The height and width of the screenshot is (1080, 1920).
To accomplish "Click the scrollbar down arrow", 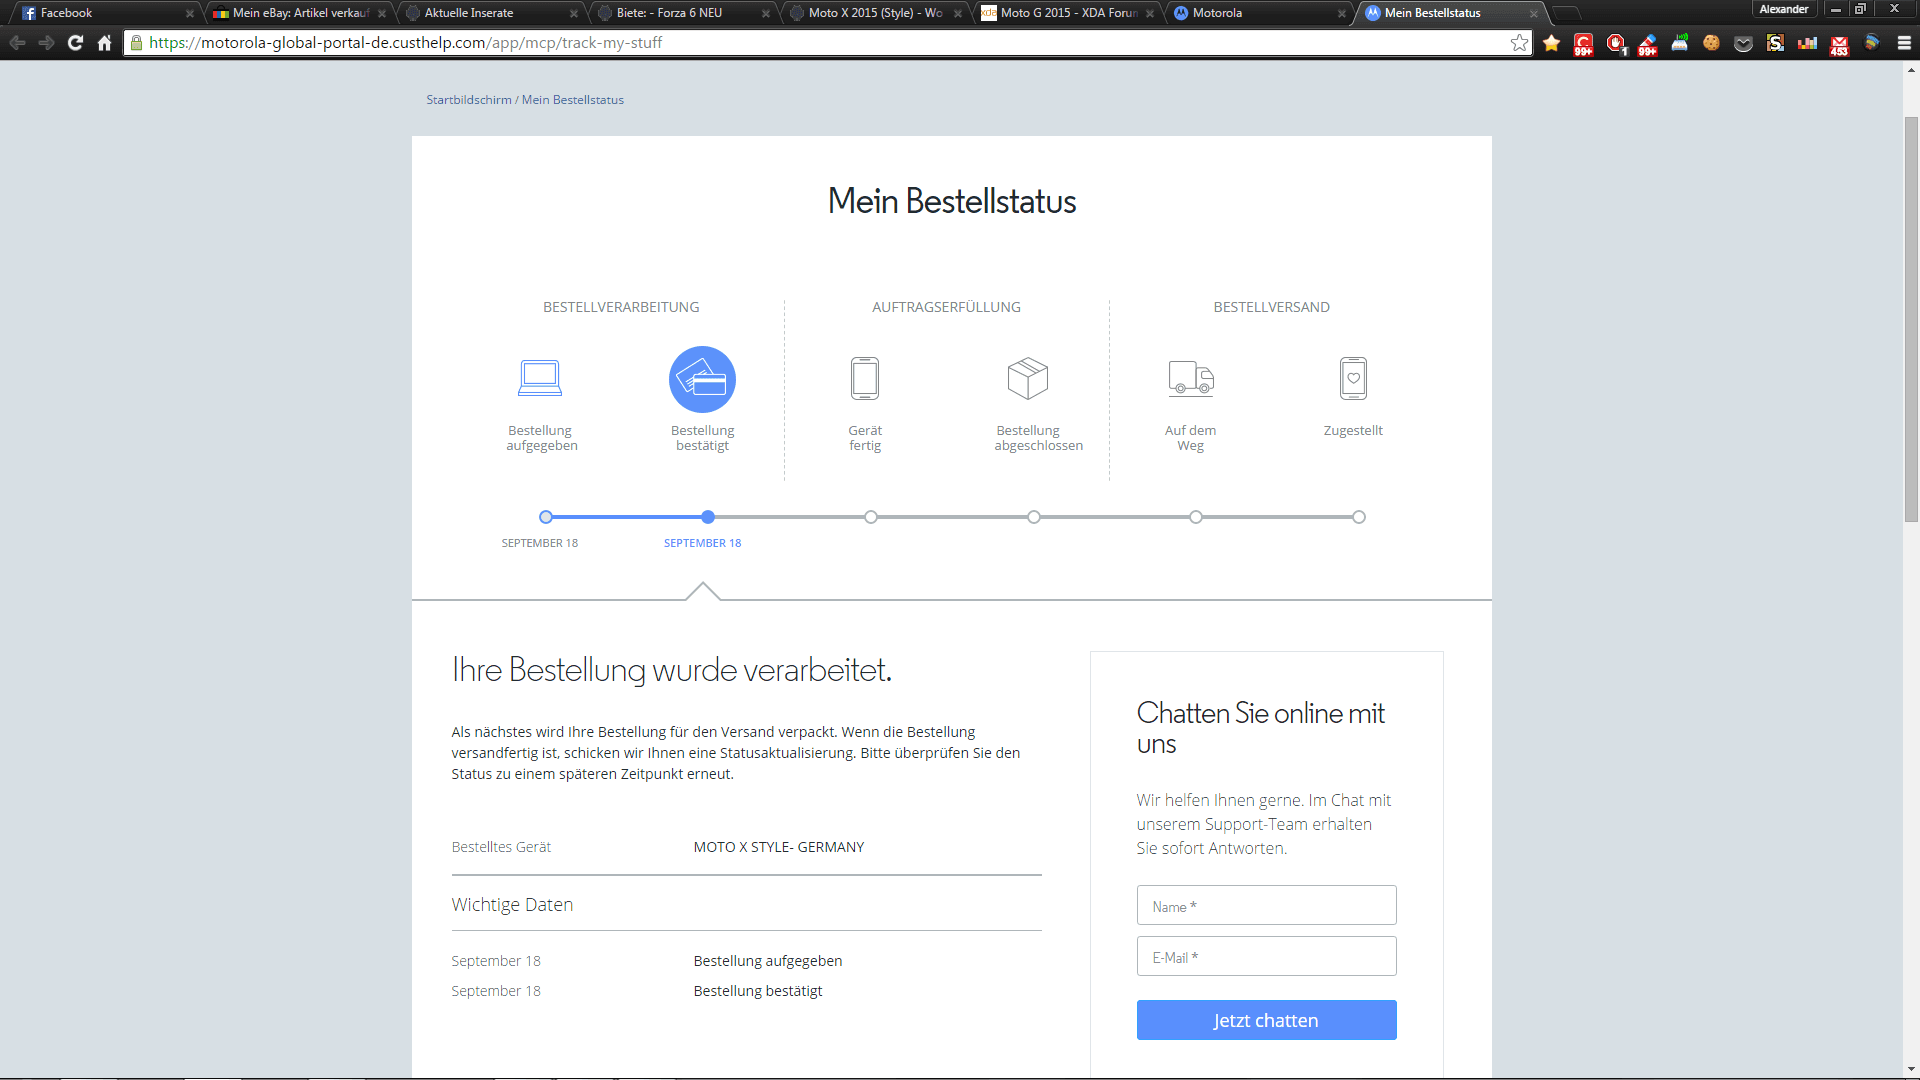I will tap(1911, 1069).
